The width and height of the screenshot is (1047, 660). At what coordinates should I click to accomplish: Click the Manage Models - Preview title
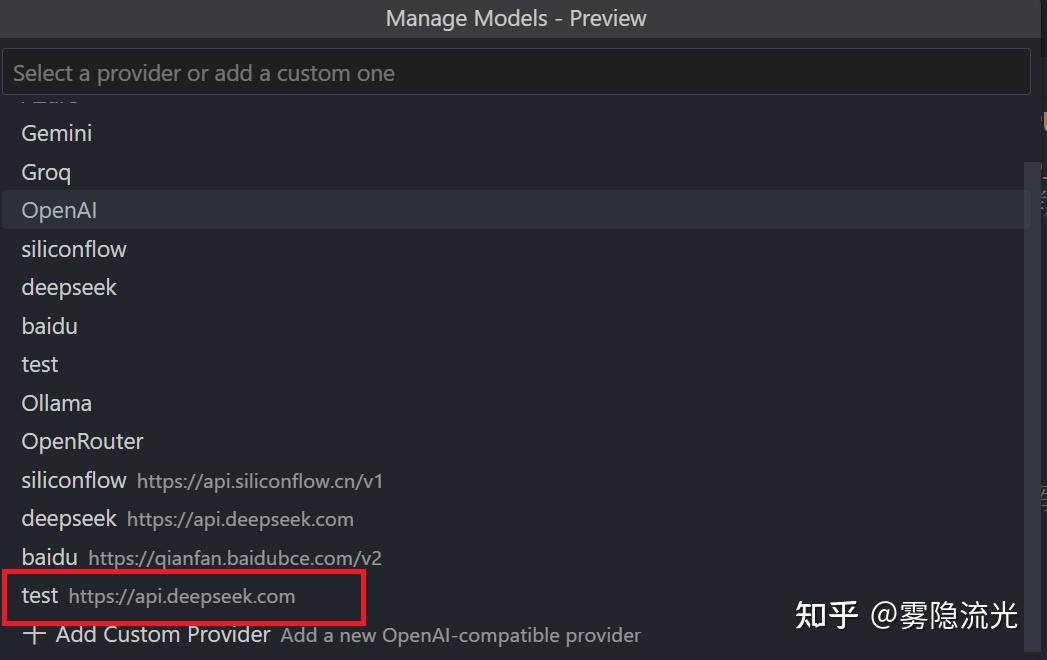(516, 18)
